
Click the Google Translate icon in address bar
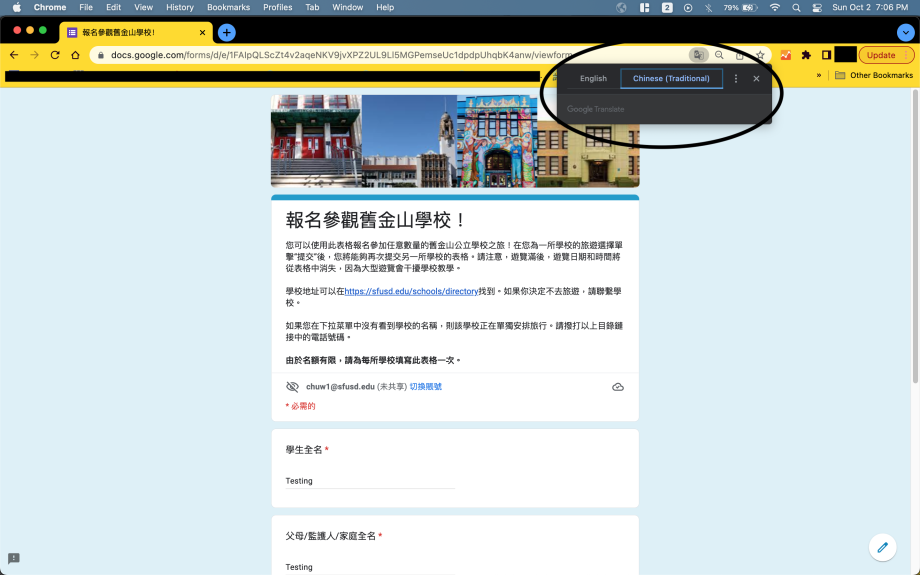(697, 55)
